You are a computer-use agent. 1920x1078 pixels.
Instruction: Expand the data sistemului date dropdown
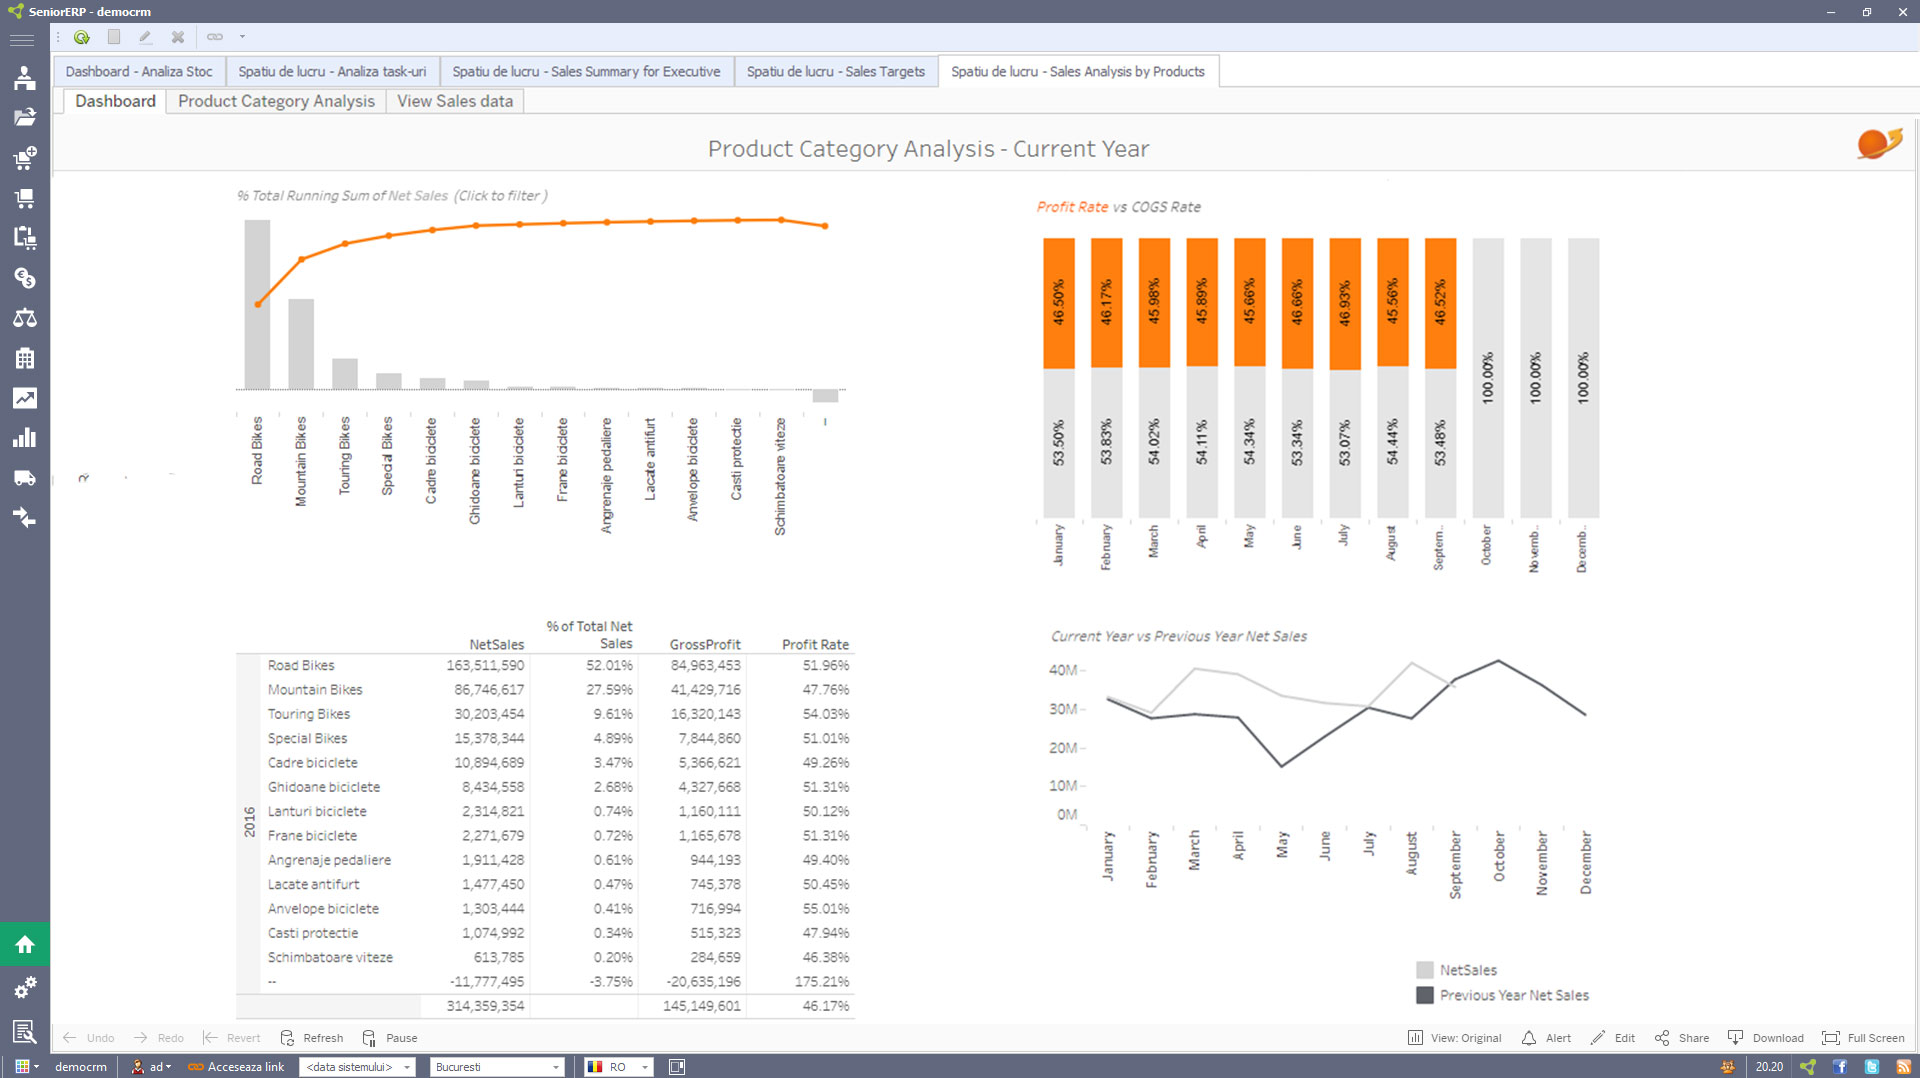(x=407, y=1067)
